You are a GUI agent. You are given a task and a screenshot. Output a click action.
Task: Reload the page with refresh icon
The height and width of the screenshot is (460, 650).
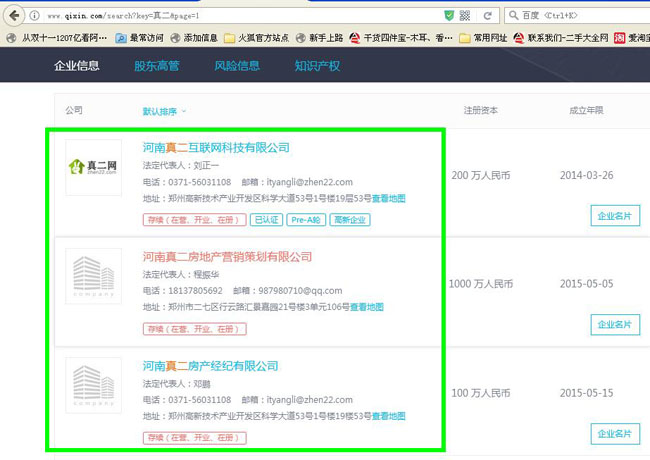(x=488, y=16)
